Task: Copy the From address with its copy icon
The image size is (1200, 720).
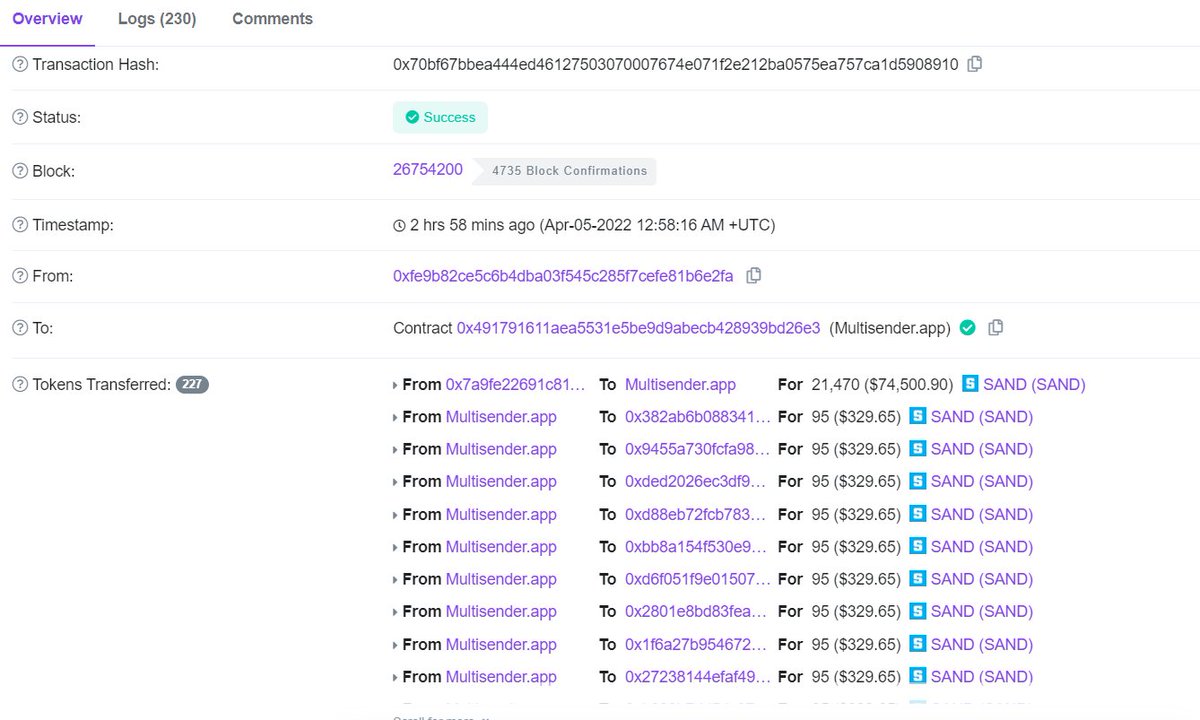Action: pos(753,274)
